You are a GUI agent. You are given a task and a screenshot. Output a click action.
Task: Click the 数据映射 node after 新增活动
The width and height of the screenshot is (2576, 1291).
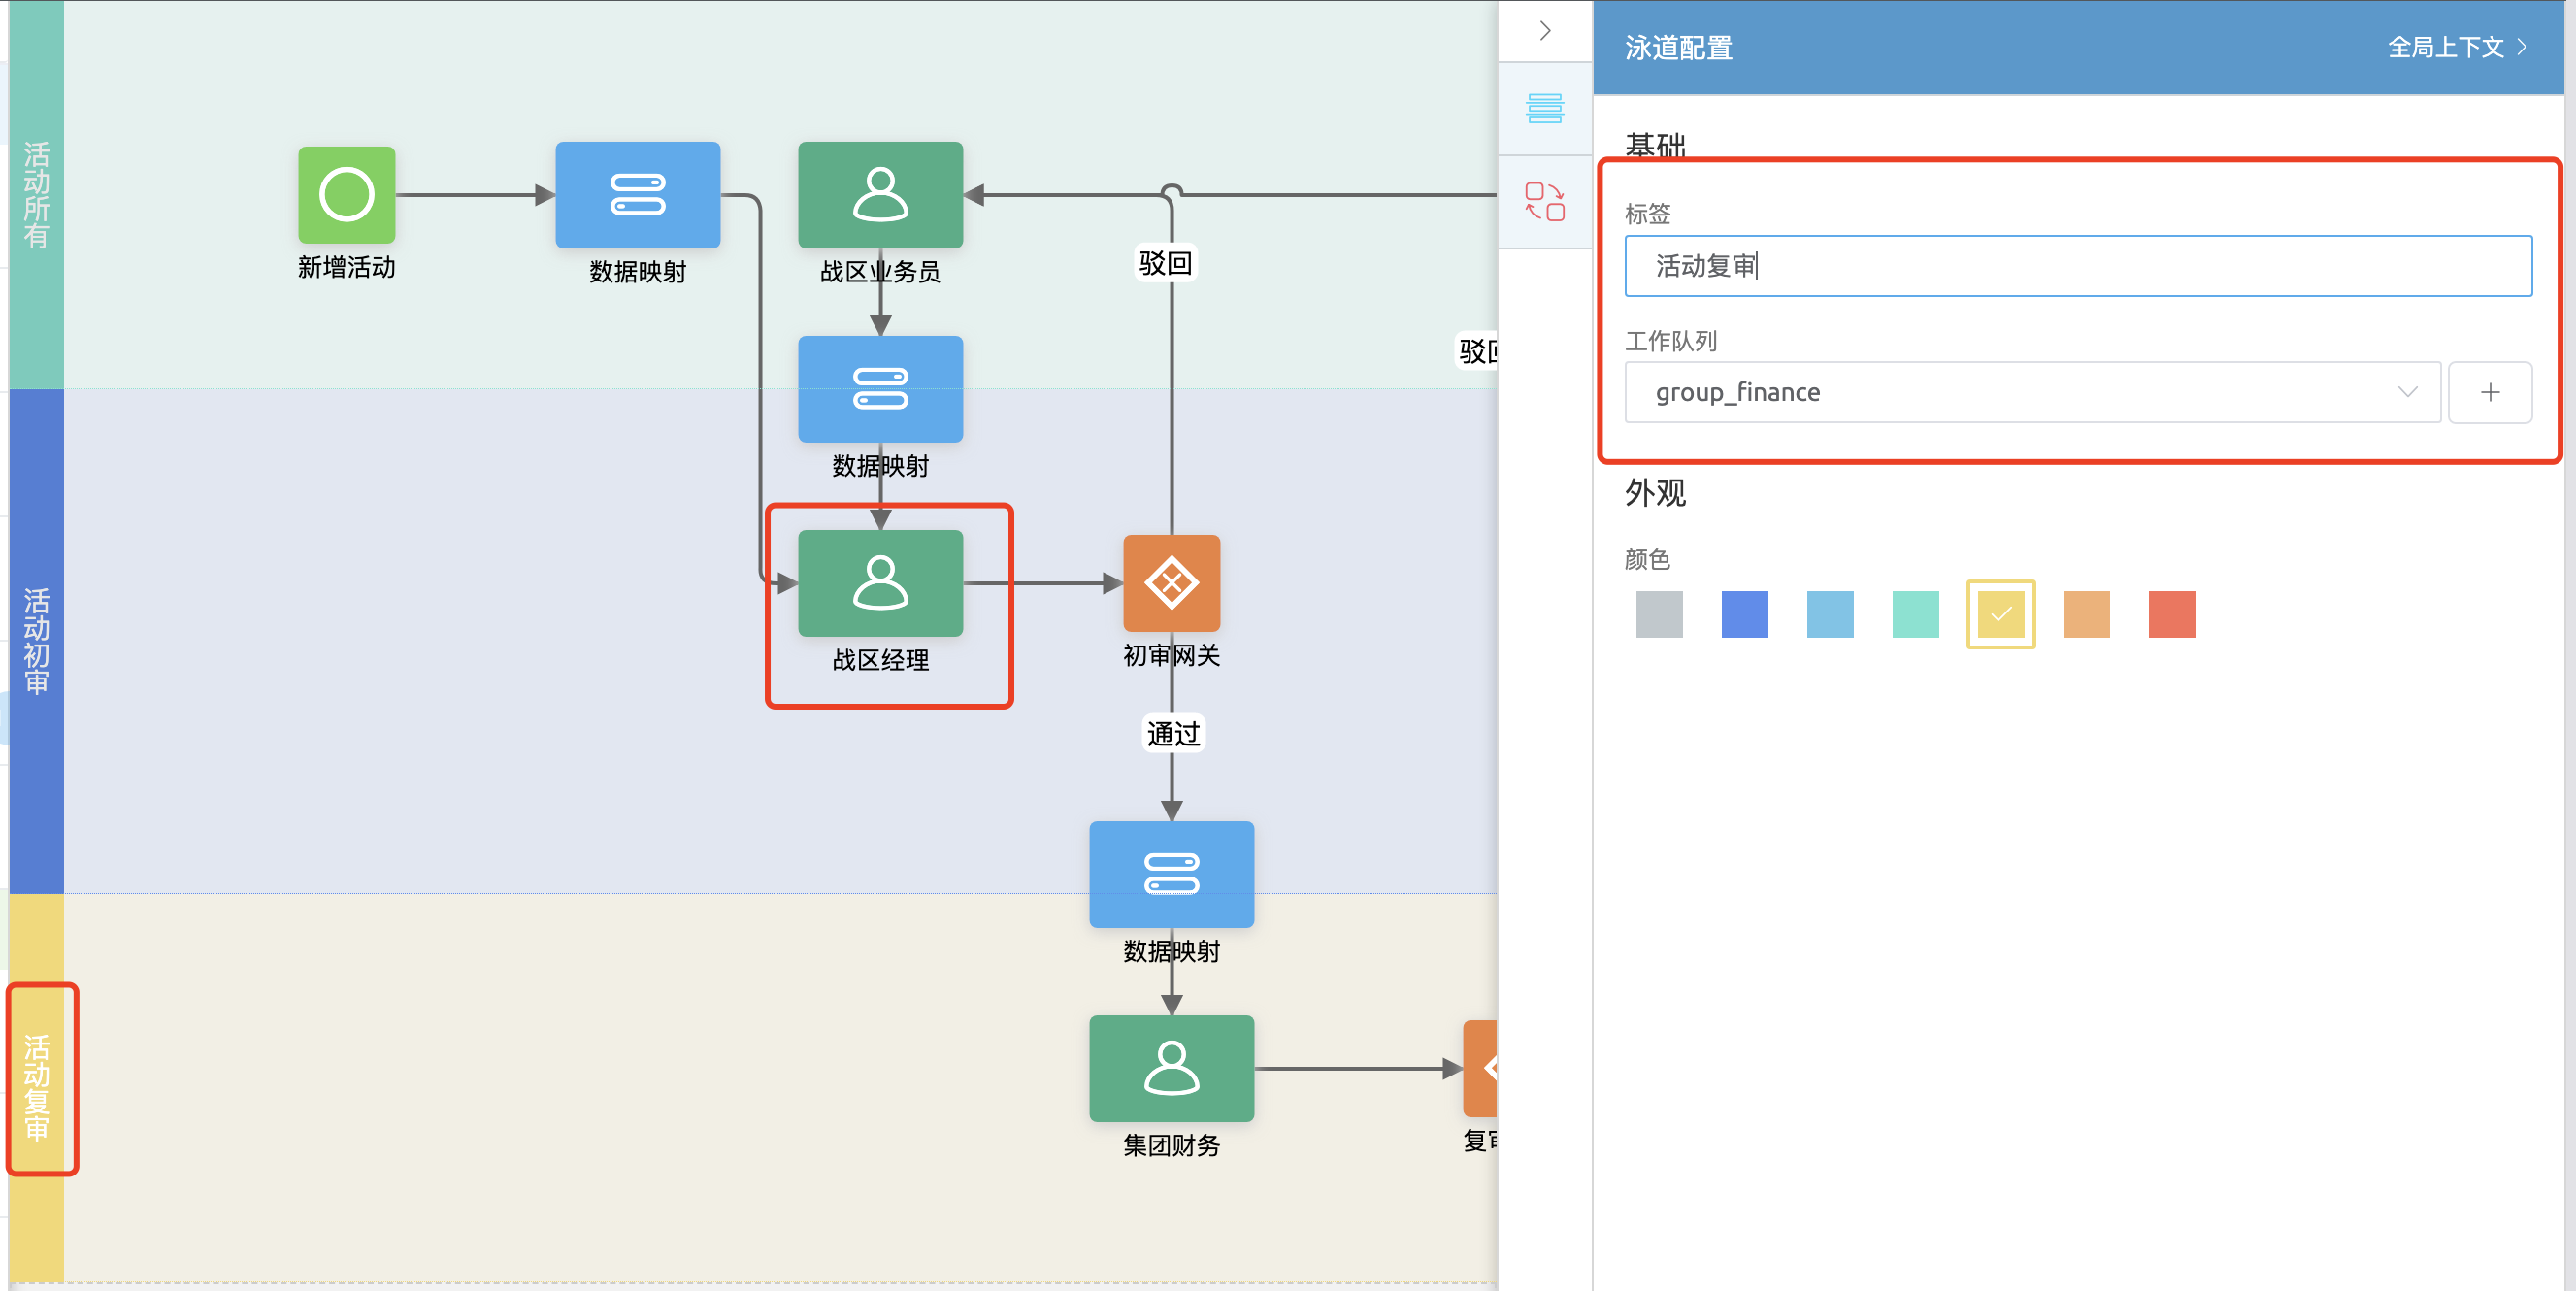(637, 195)
